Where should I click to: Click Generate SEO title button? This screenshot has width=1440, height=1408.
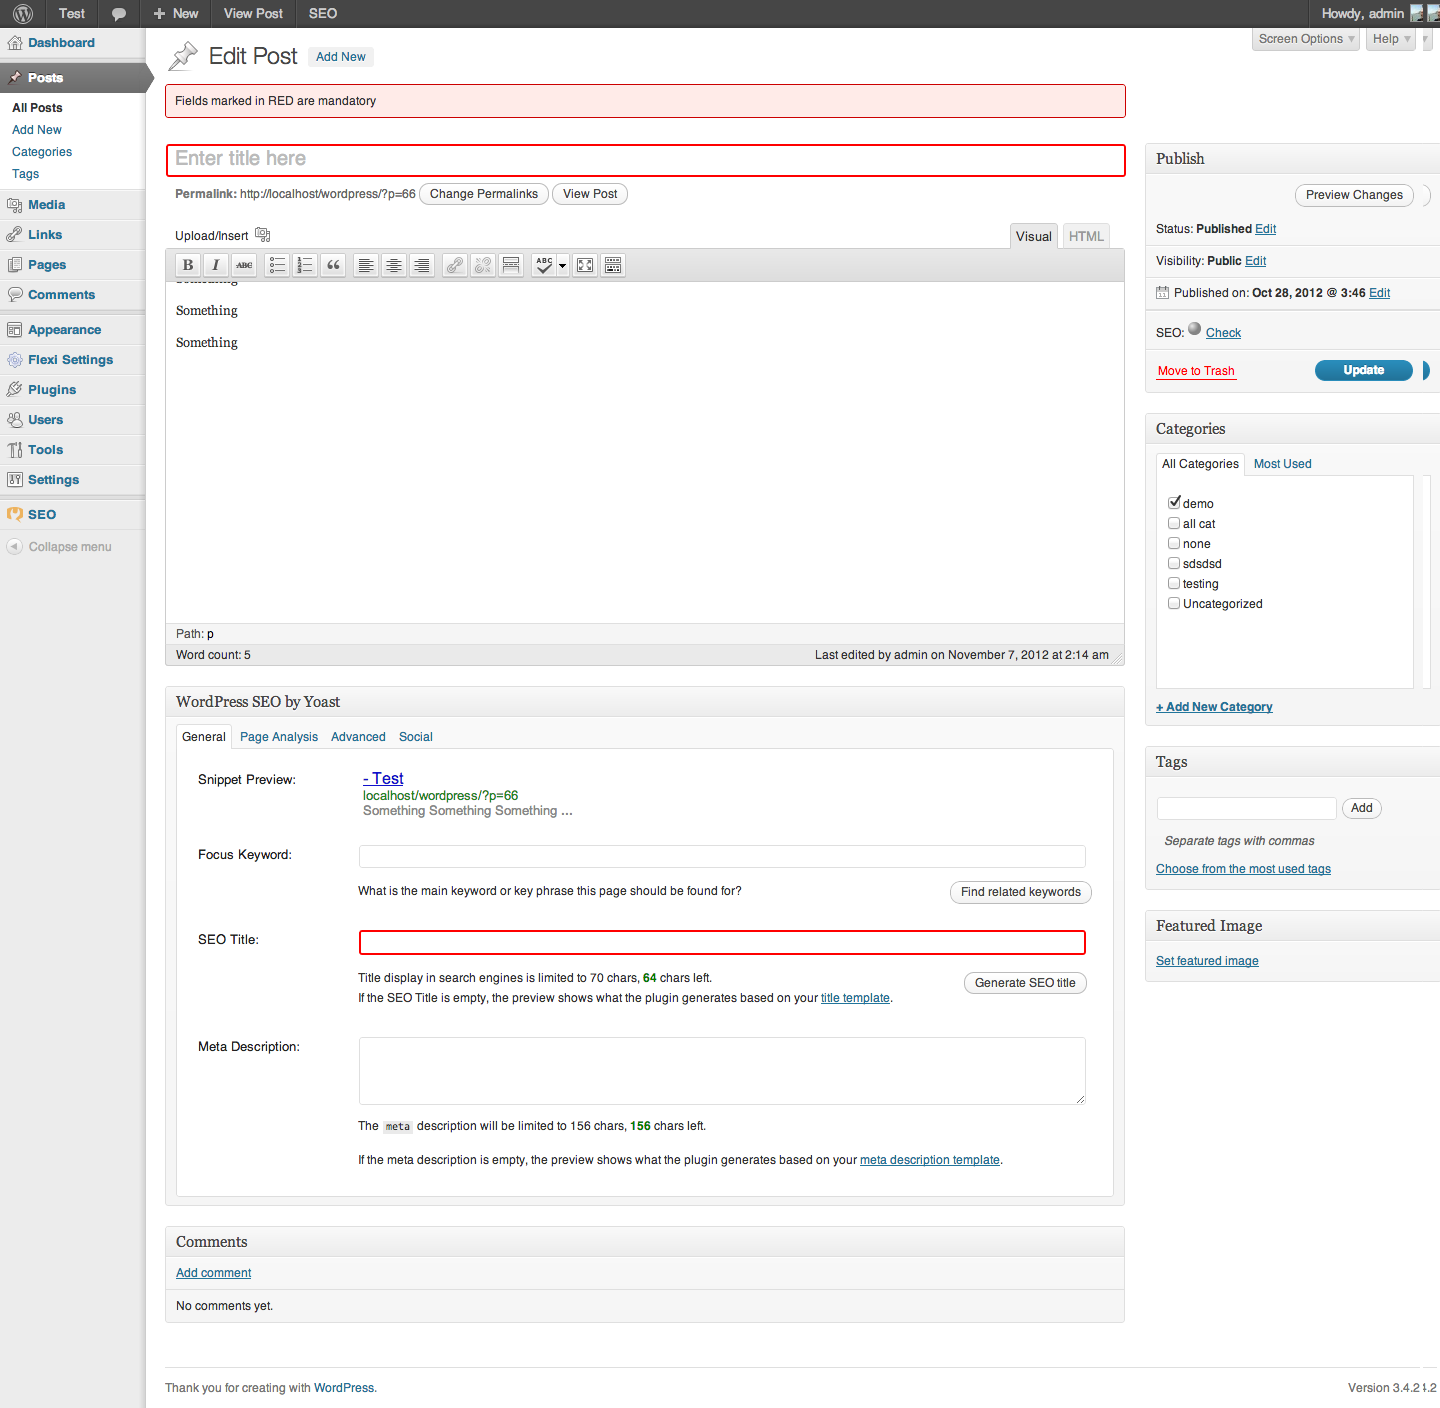click(1025, 983)
